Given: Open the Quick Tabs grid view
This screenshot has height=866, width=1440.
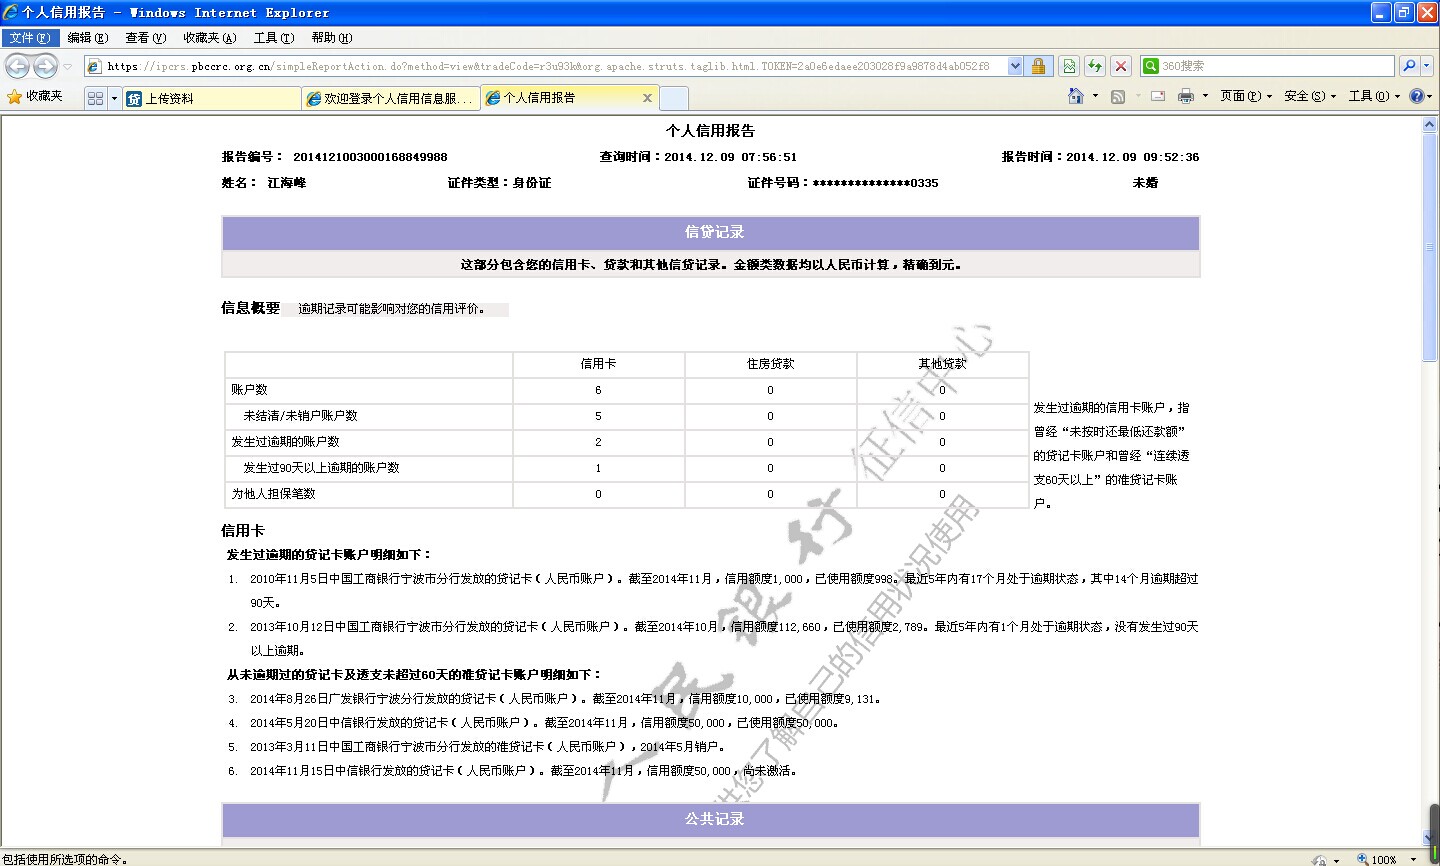Looking at the screenshot, I should [95, 98].
